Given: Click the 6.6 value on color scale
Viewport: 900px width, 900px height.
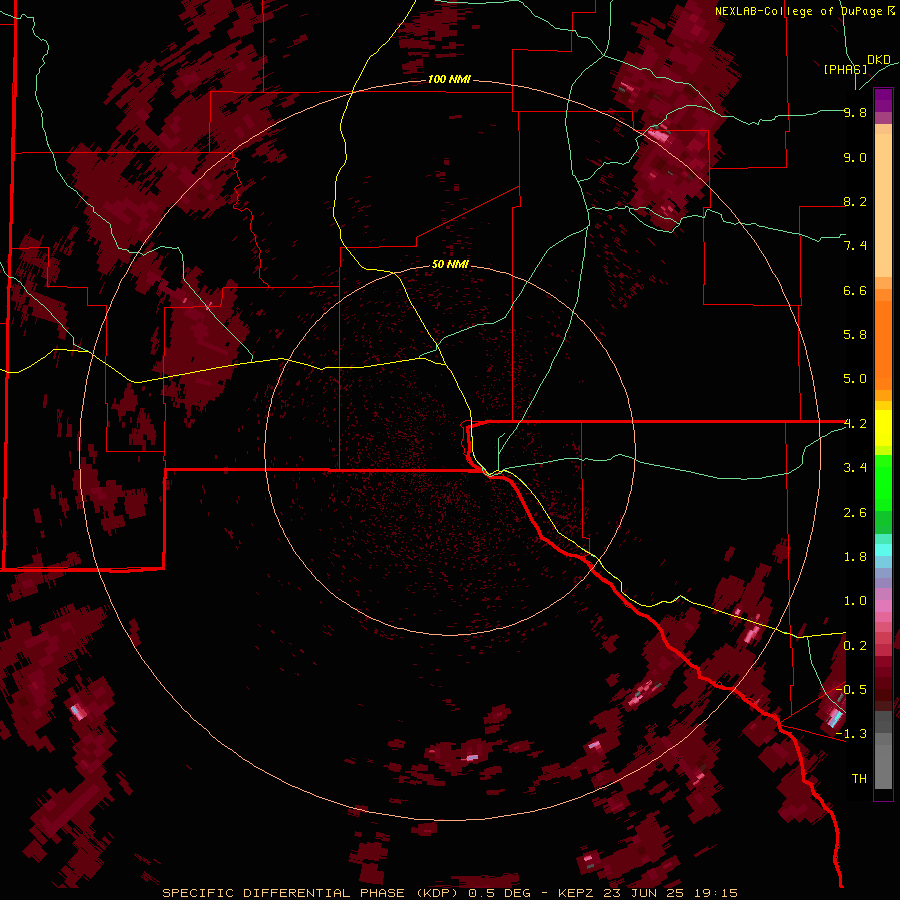Looking at the screenshot, I should click(x=855, y=290).
